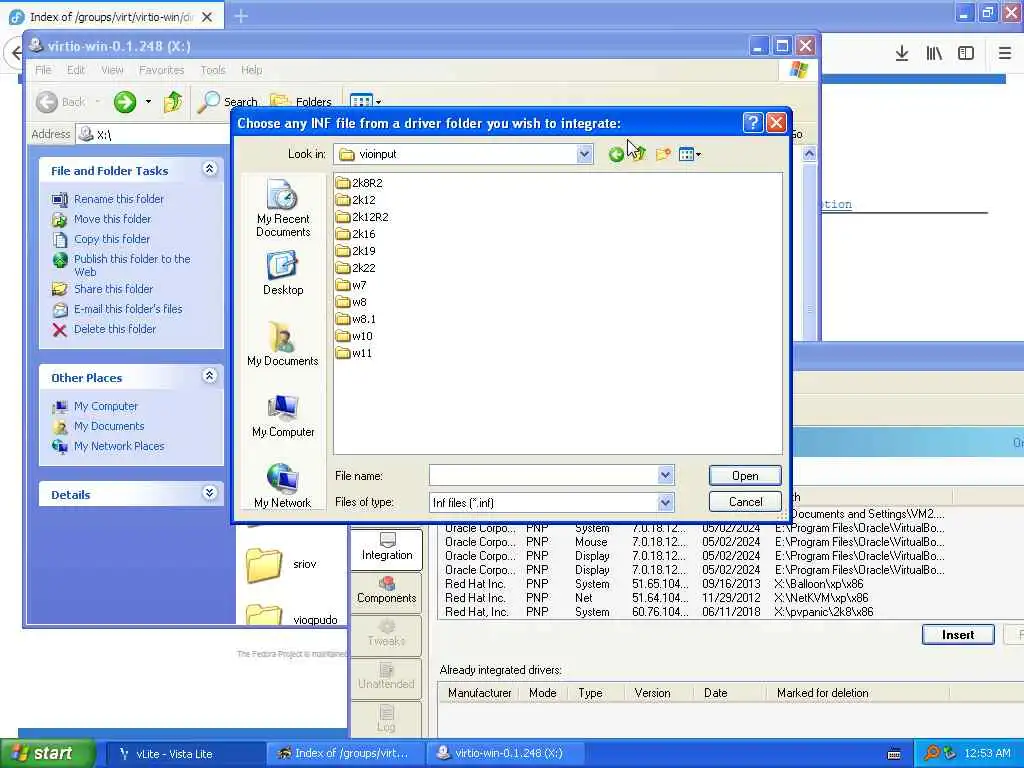Open Forward history dropdown arrow in Explorer
Screen dimensions: 1024x768
(x=148, y=102)
